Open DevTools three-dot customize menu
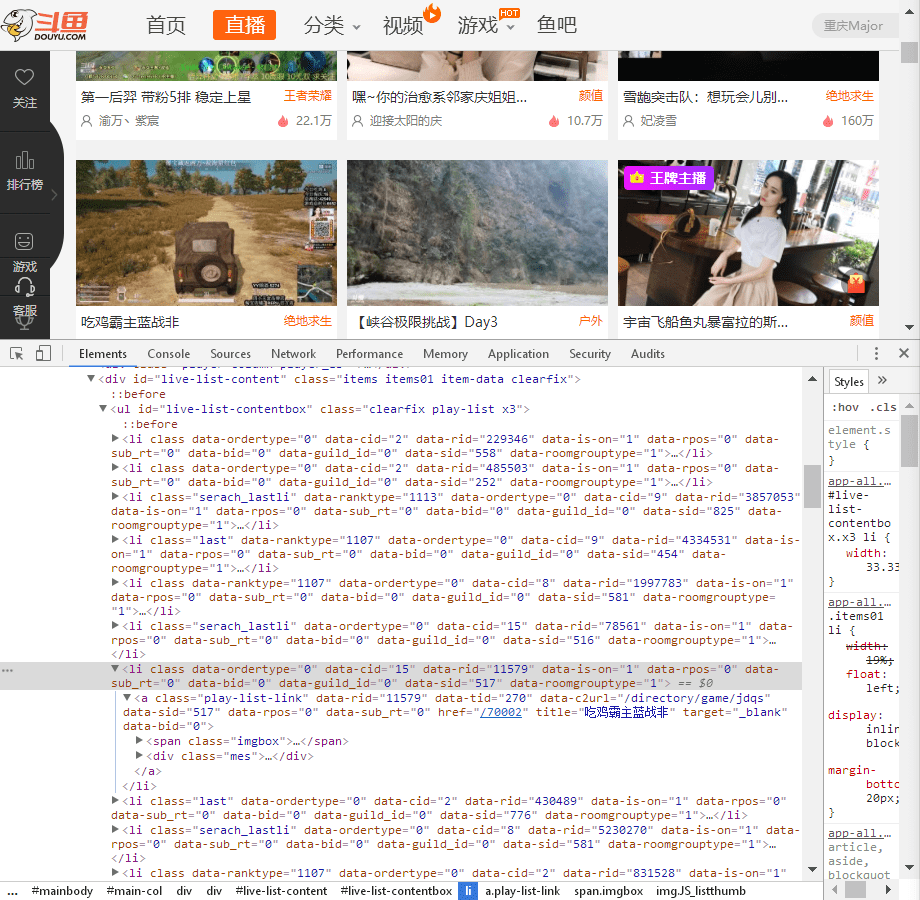Screen dimensions: 920x900 coord(876,353)
